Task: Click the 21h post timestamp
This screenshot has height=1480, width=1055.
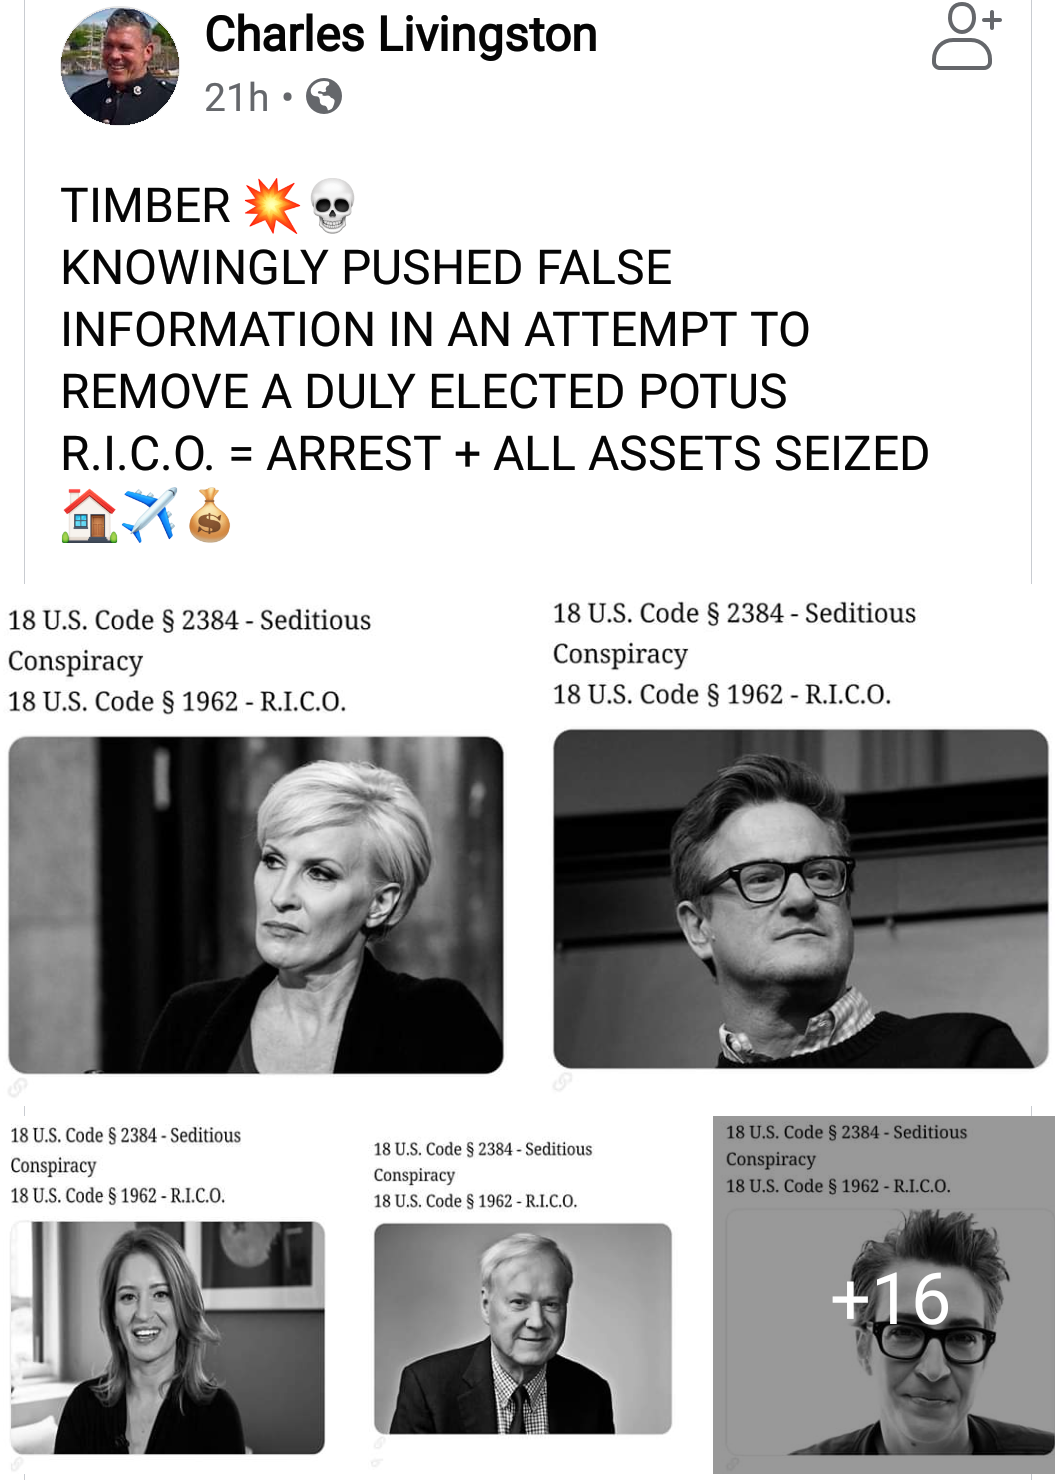Action: (236, 98)
